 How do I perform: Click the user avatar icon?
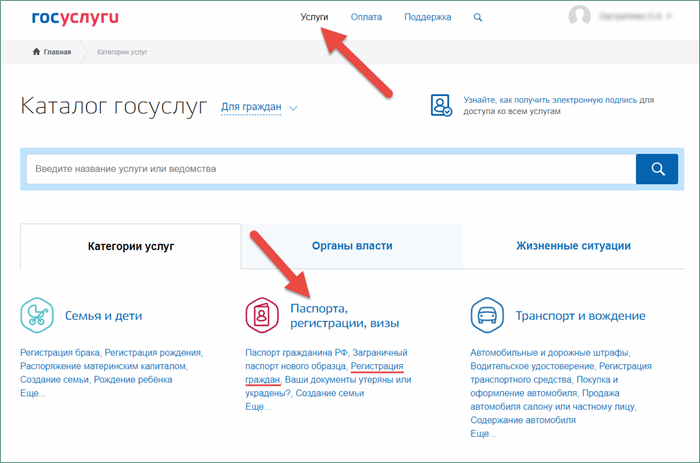[579, 16]
